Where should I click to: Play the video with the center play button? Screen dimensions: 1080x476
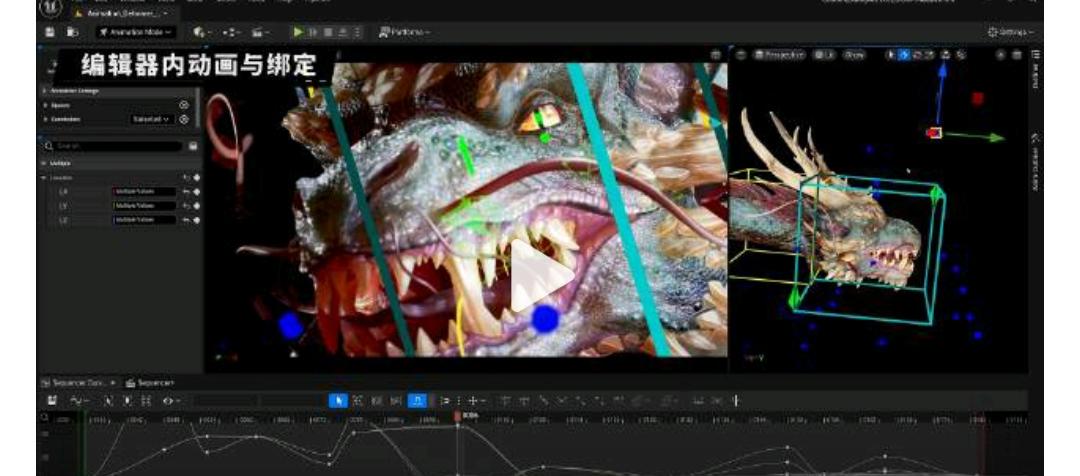(541, 276)
